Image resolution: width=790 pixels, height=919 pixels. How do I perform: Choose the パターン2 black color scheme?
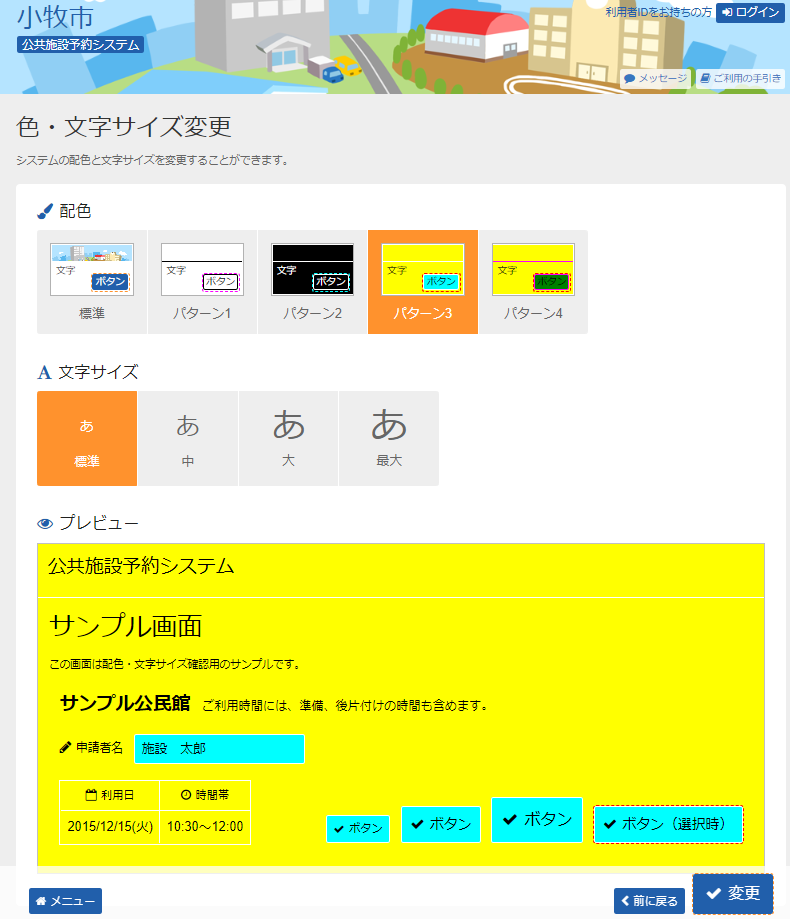tap(312, 282)
